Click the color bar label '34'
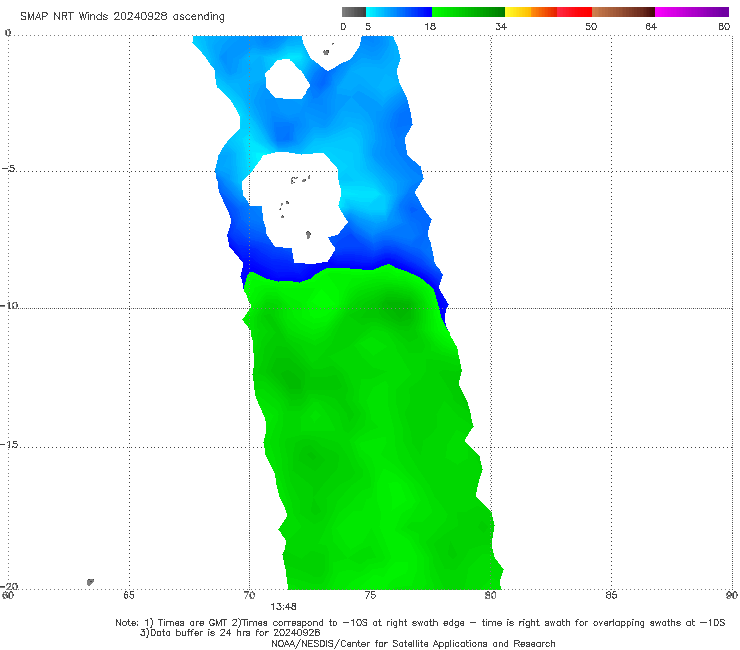Image resolution: width=740 pixels, height=650 pixels. (x=501, y=26)
